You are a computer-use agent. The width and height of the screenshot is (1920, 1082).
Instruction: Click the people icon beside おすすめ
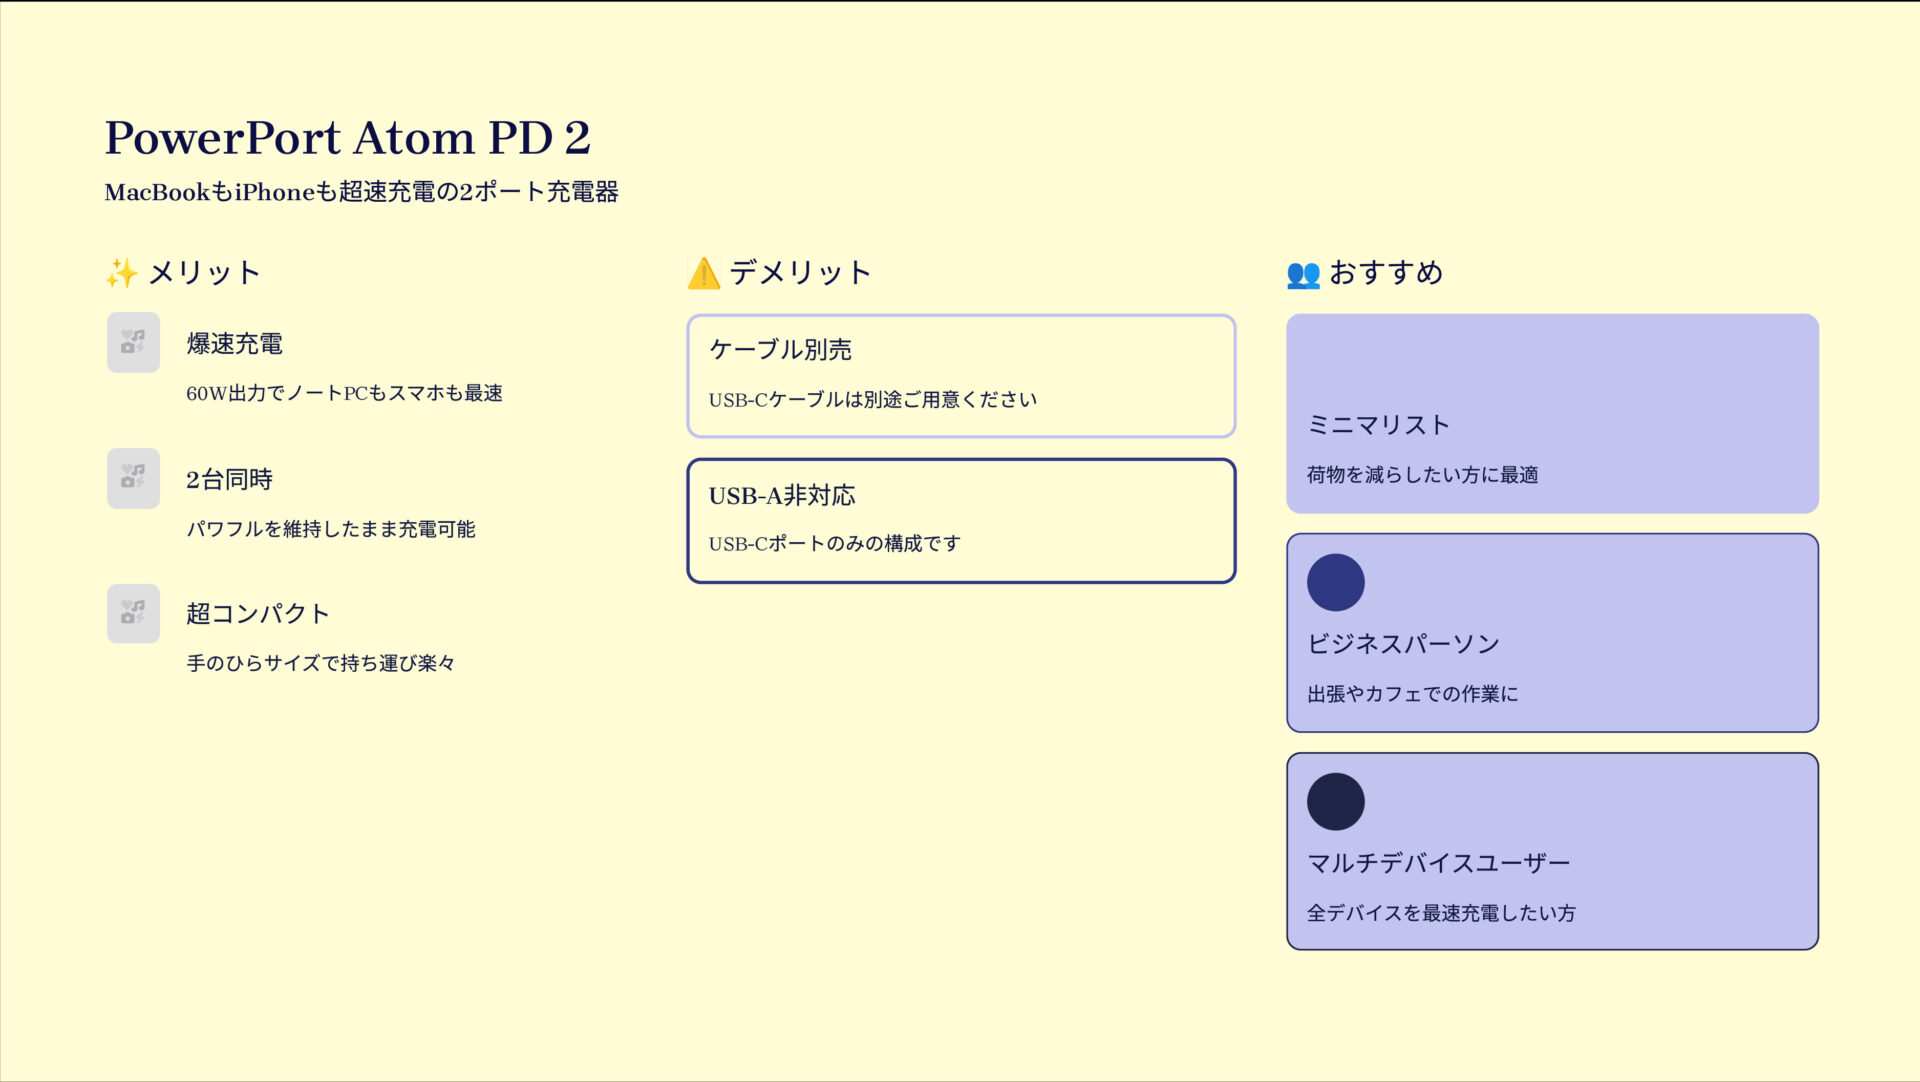(x=1303, y=273)
